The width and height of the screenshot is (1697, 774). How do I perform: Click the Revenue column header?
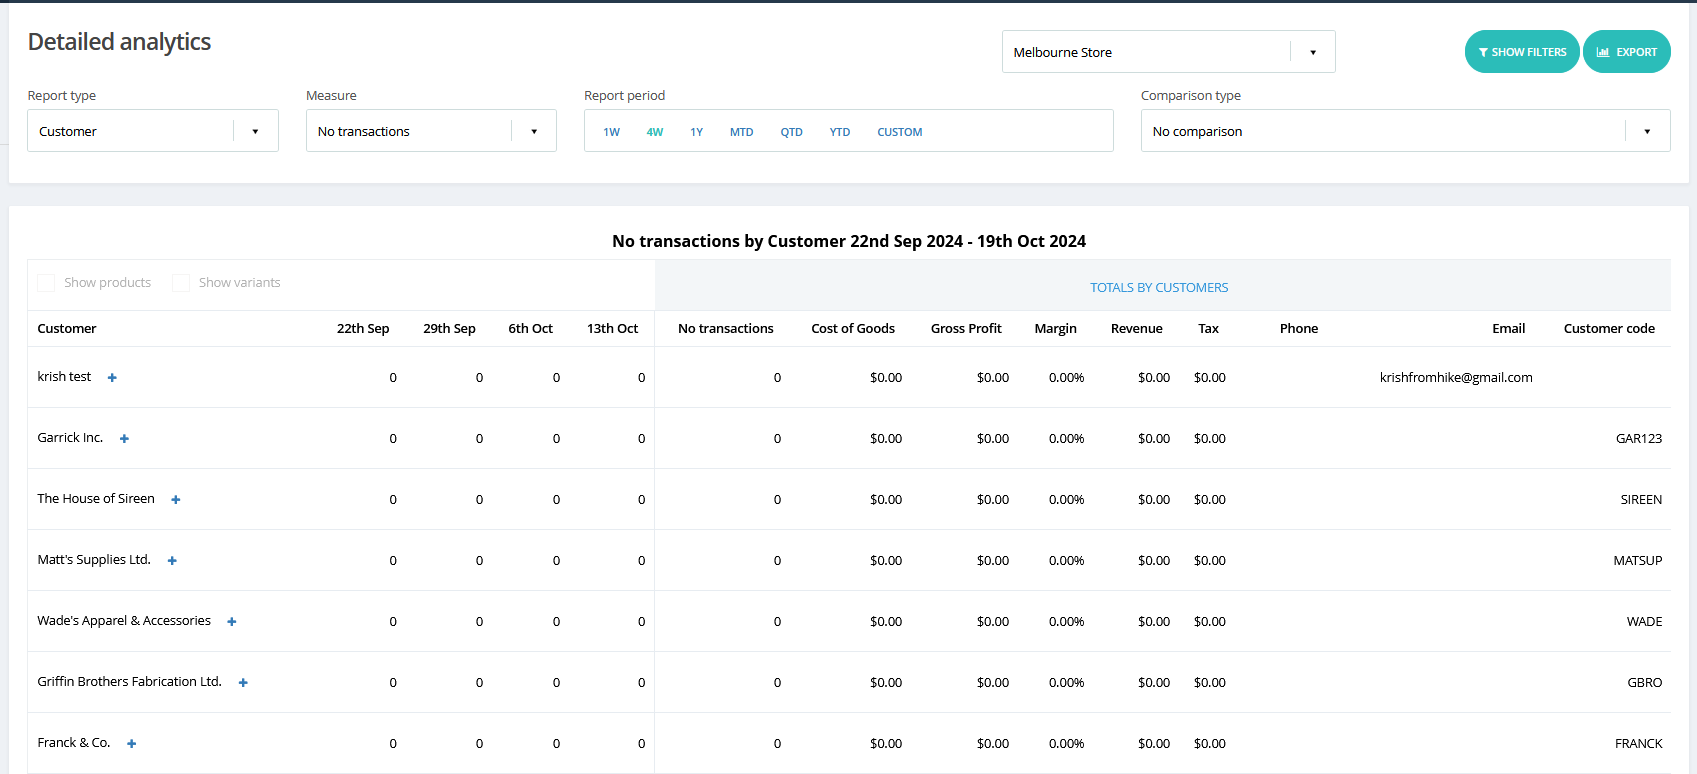1137,328
